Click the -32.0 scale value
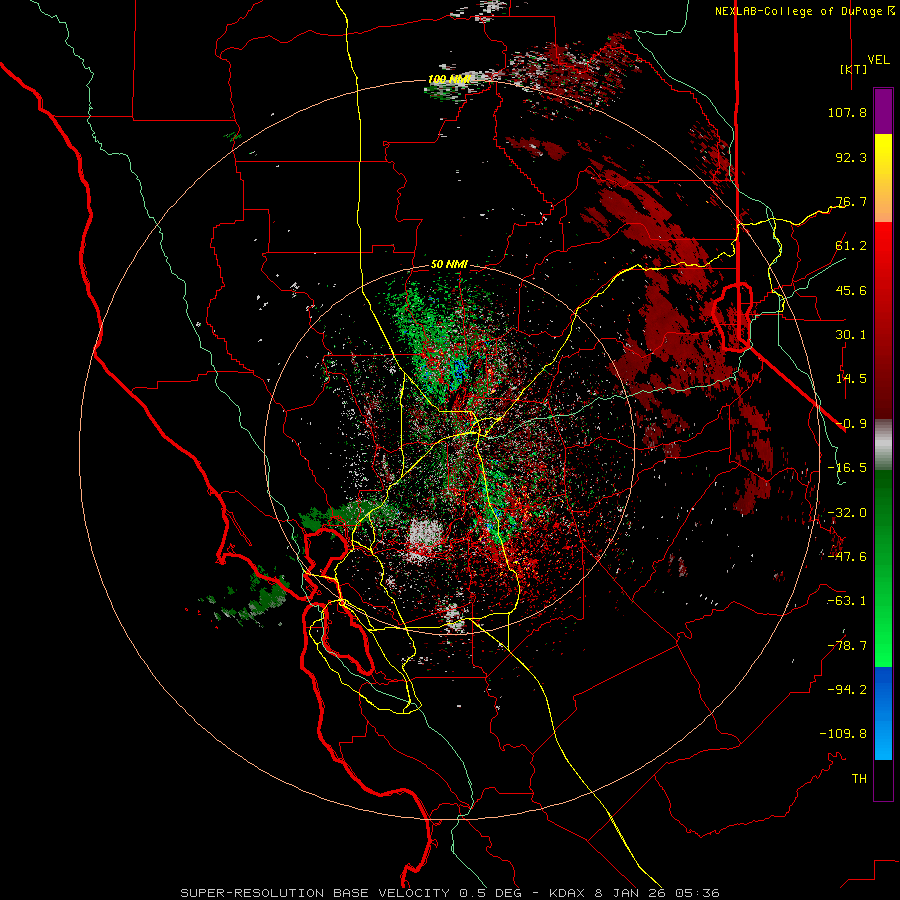 pyautogui.click(x=847, y=513)
